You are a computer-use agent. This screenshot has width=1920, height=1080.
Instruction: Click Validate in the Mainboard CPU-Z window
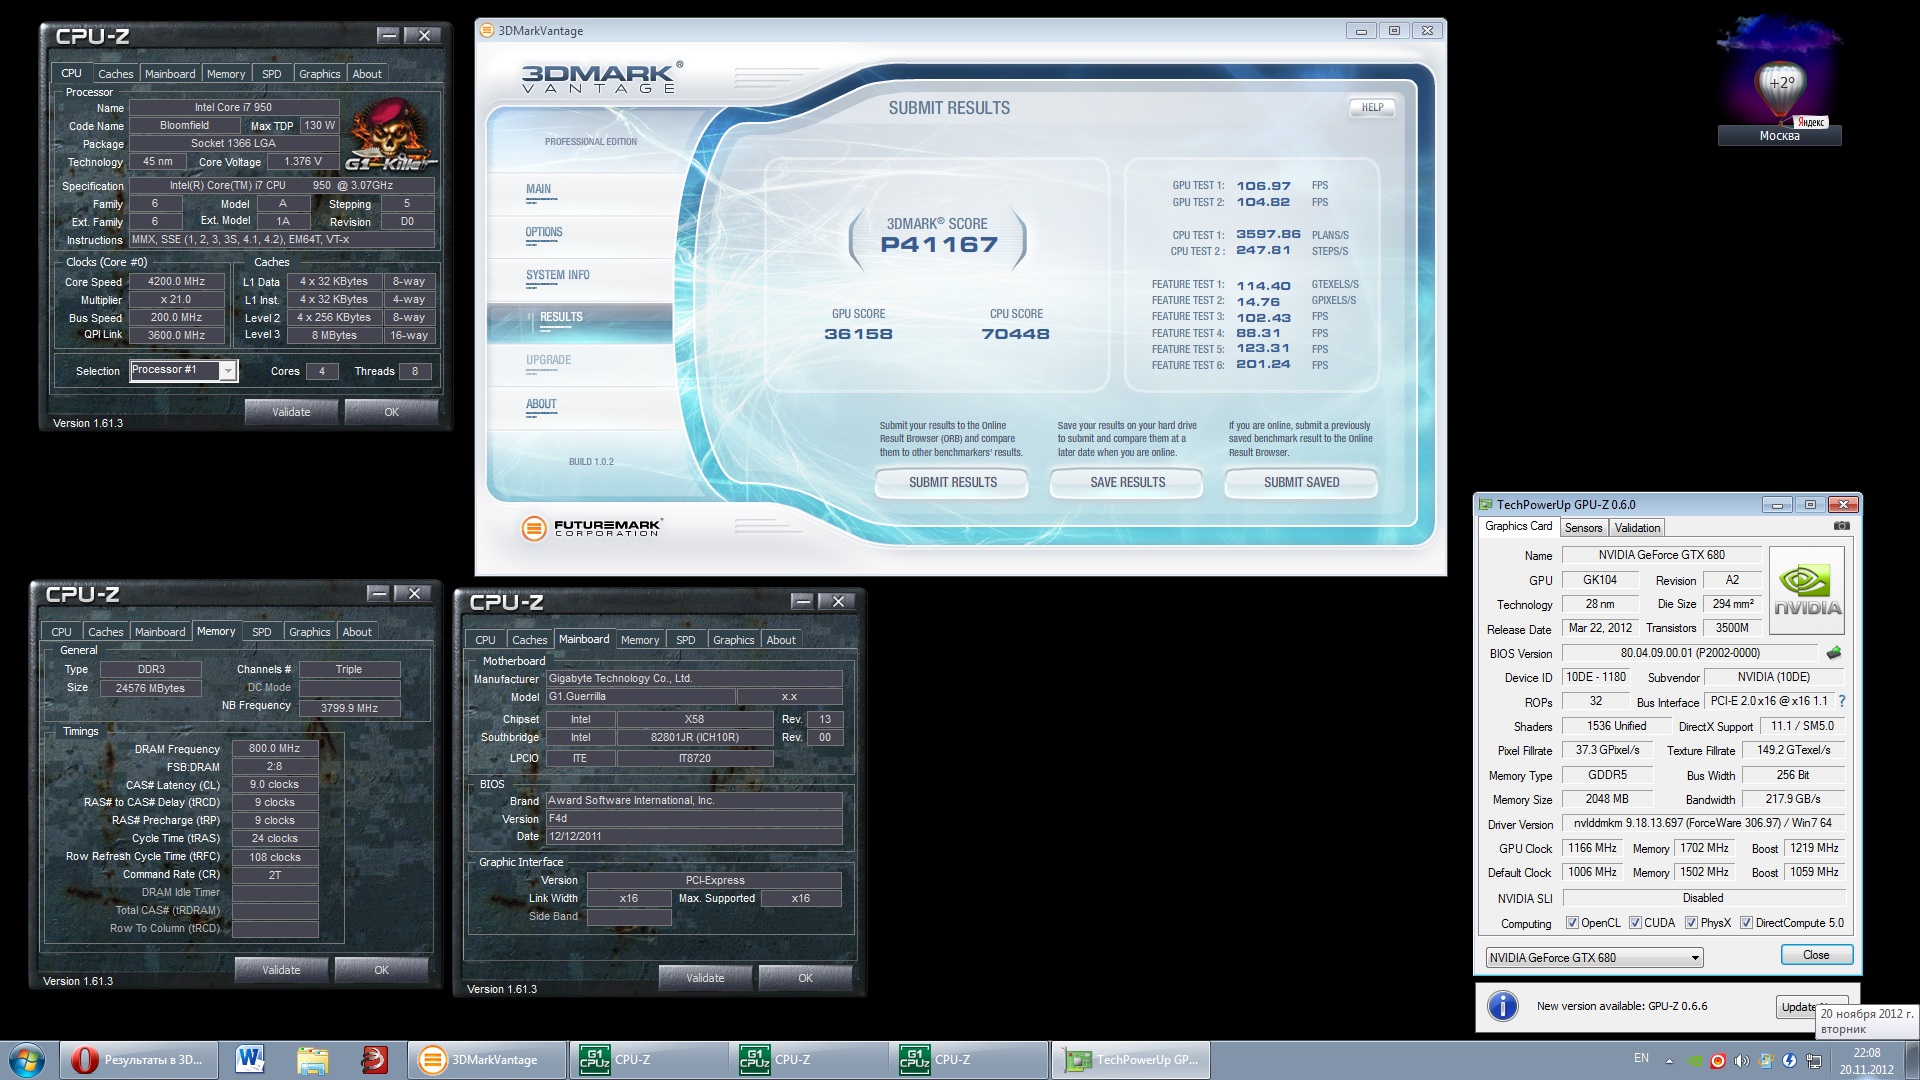click(x=705, y=978)
